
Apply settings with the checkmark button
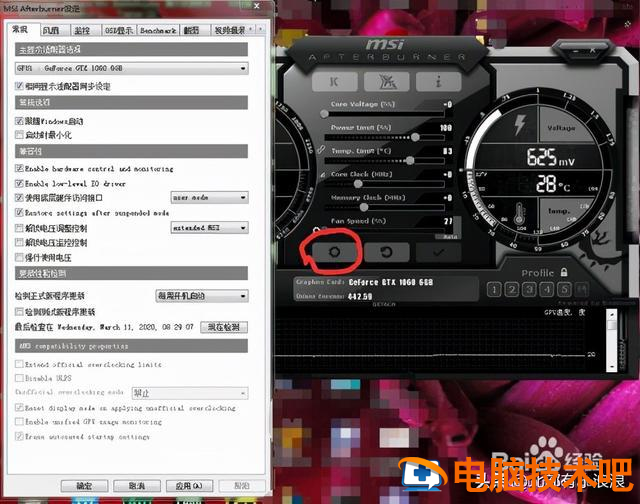coord(439,253)
